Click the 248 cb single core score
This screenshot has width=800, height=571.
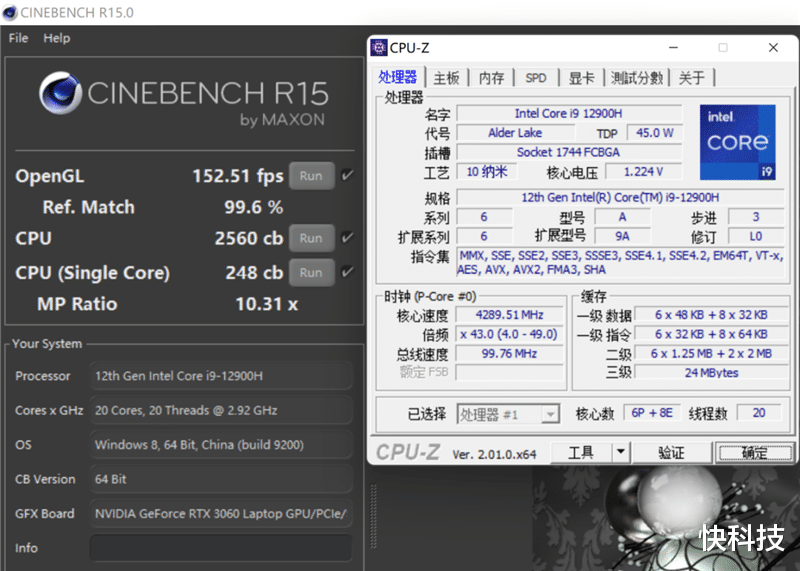click(x=254, y=272)
